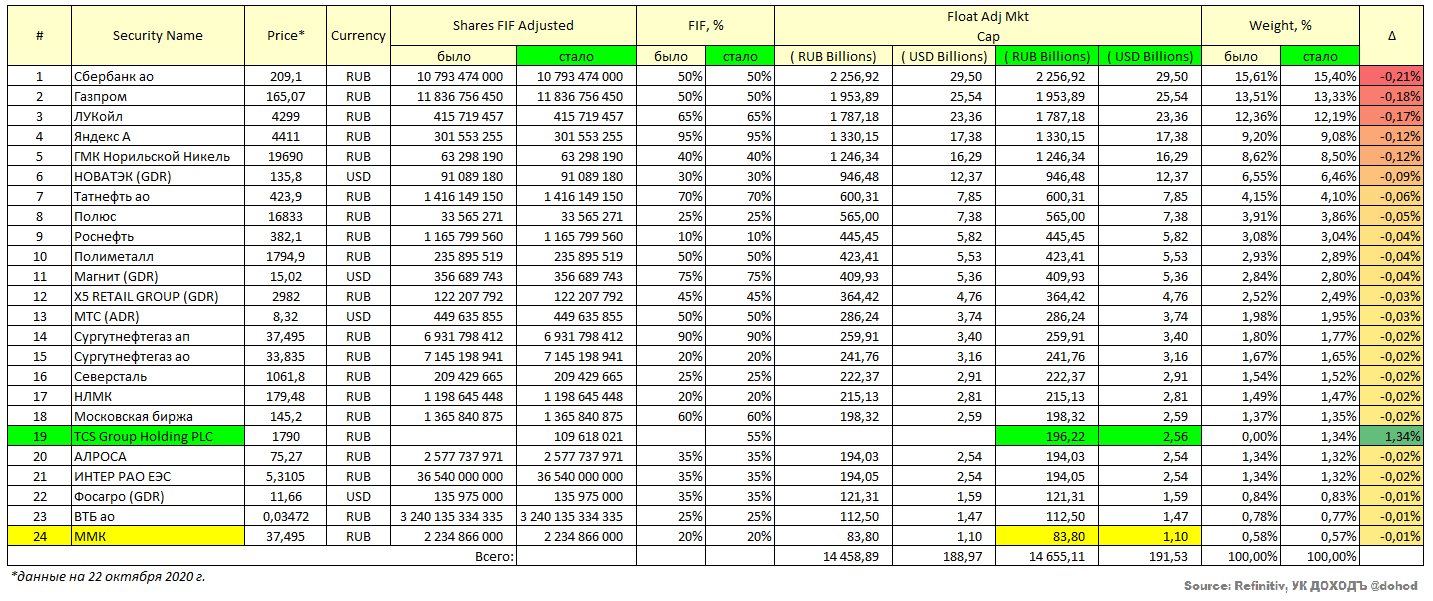This screenshot has width=1433, height=601.
Task: Click the "Price*" column header
Action: click(x=287, y=36)
